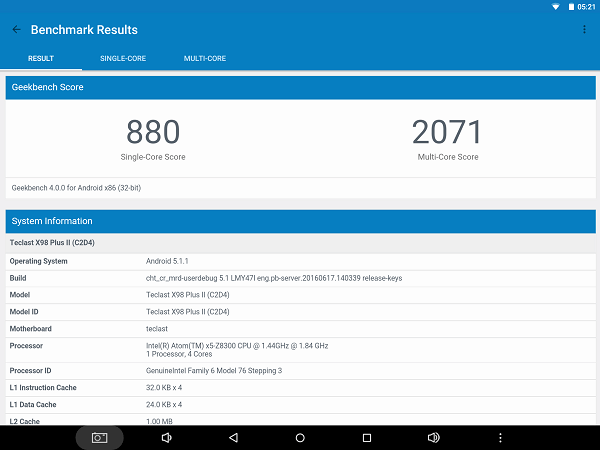
Task: Tap the Model ID row value
Action: click(x=188, y=312)
